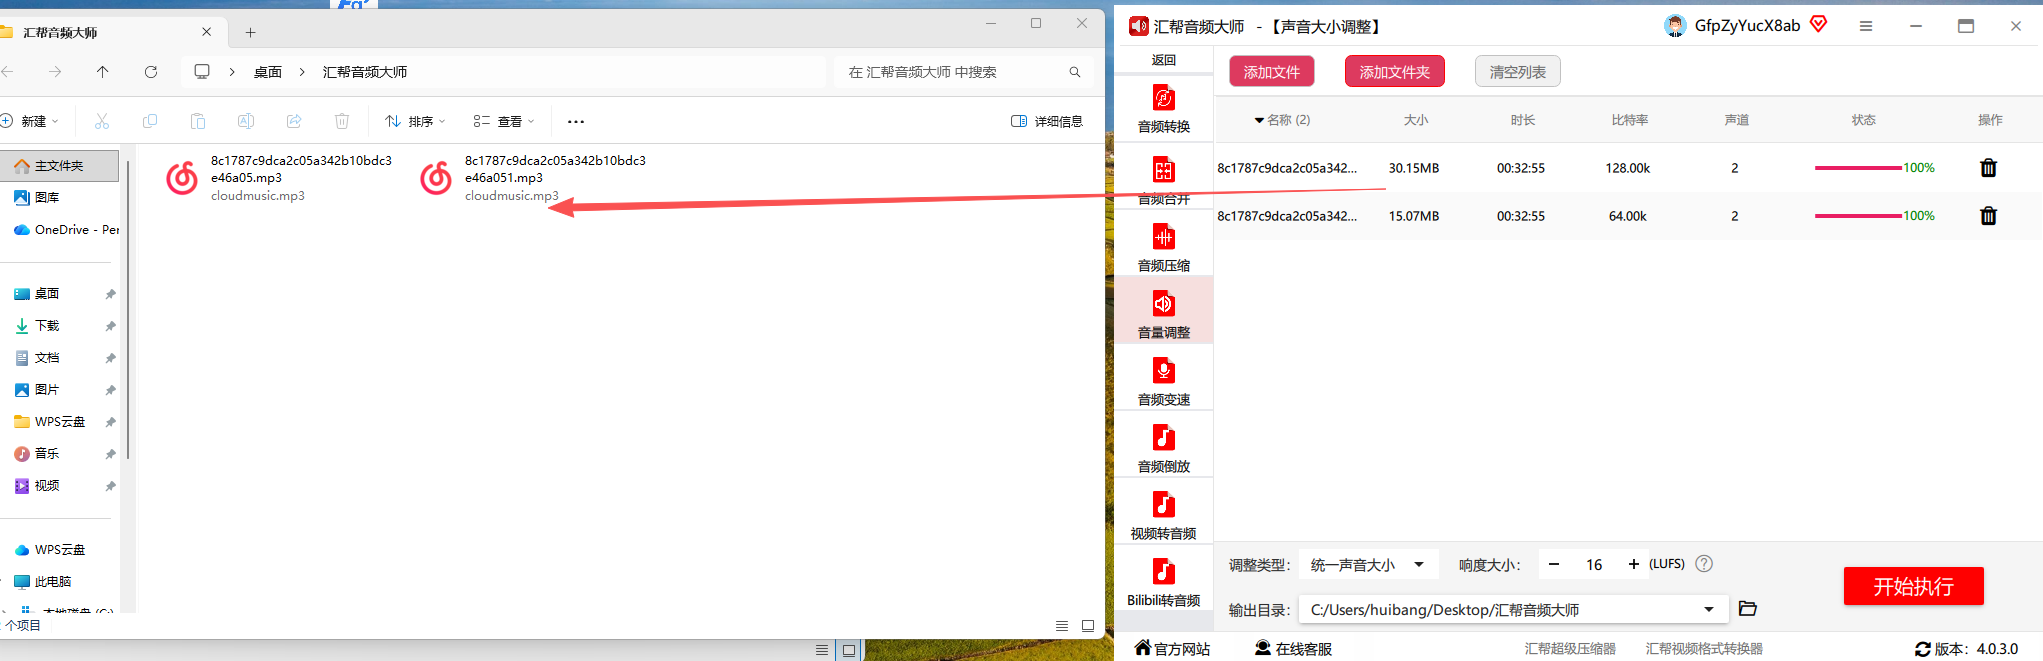The image size is (2043, 661).
Task: Open the 查看 view menu in Explorer
Action: 504,121
